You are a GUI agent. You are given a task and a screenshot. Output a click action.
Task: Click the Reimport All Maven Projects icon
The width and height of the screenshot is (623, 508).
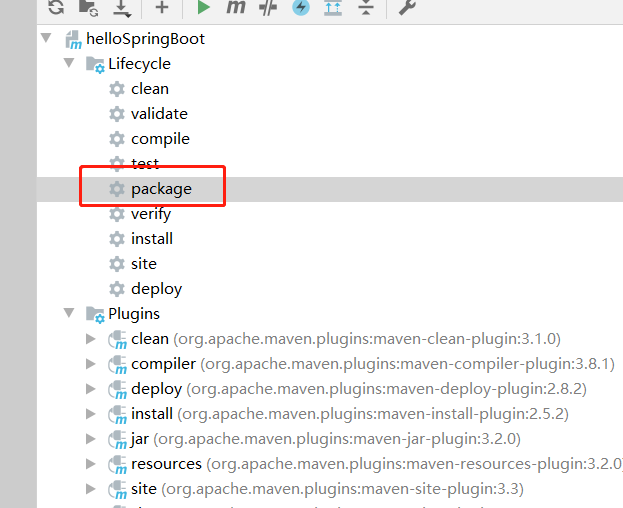click(56, 8)
